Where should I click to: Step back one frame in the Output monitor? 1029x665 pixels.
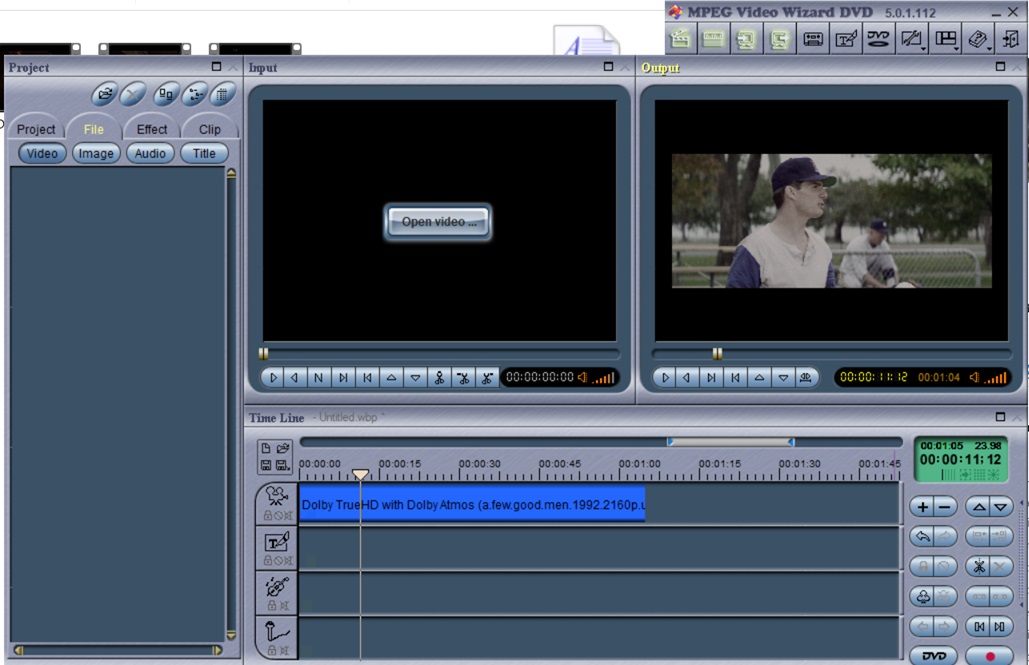[687, 377]
